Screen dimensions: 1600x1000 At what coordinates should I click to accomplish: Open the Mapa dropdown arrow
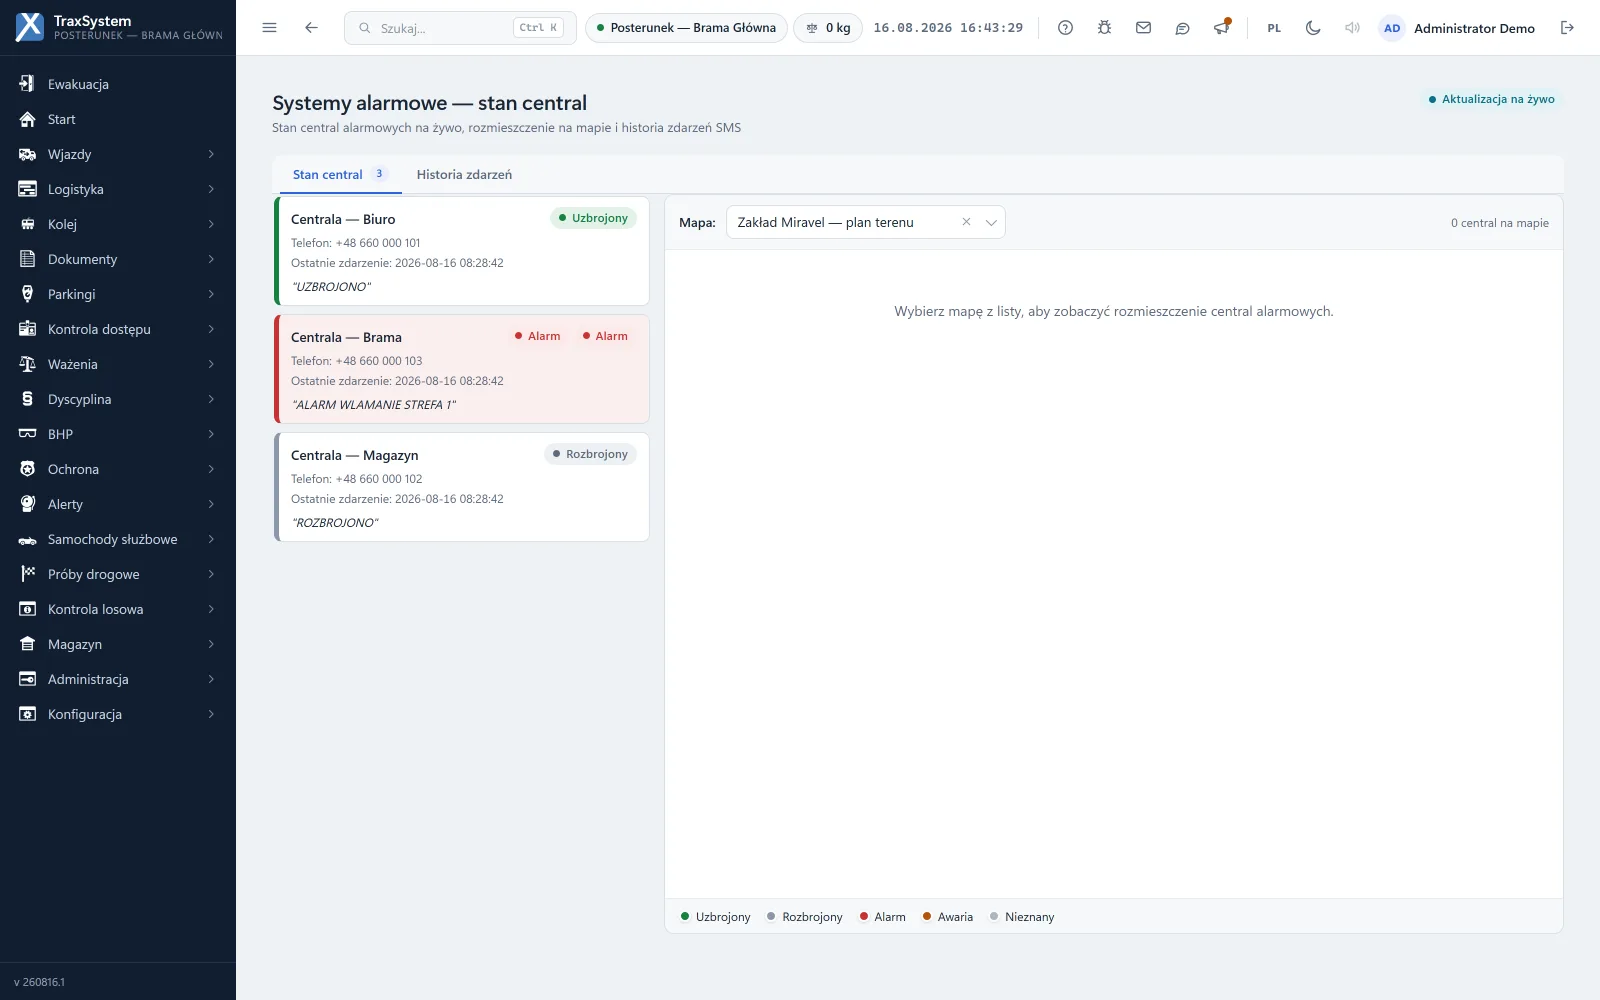(991, 222)
